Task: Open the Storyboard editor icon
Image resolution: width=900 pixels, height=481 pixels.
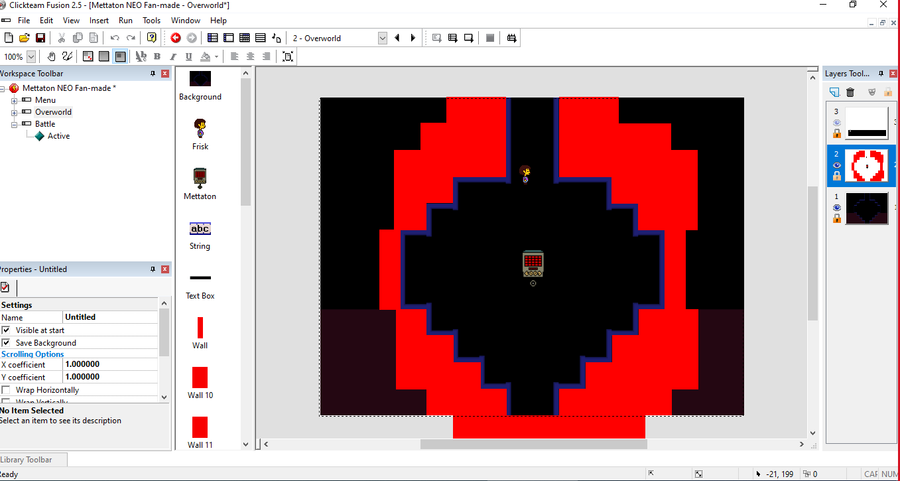Action: pos(212,38)
